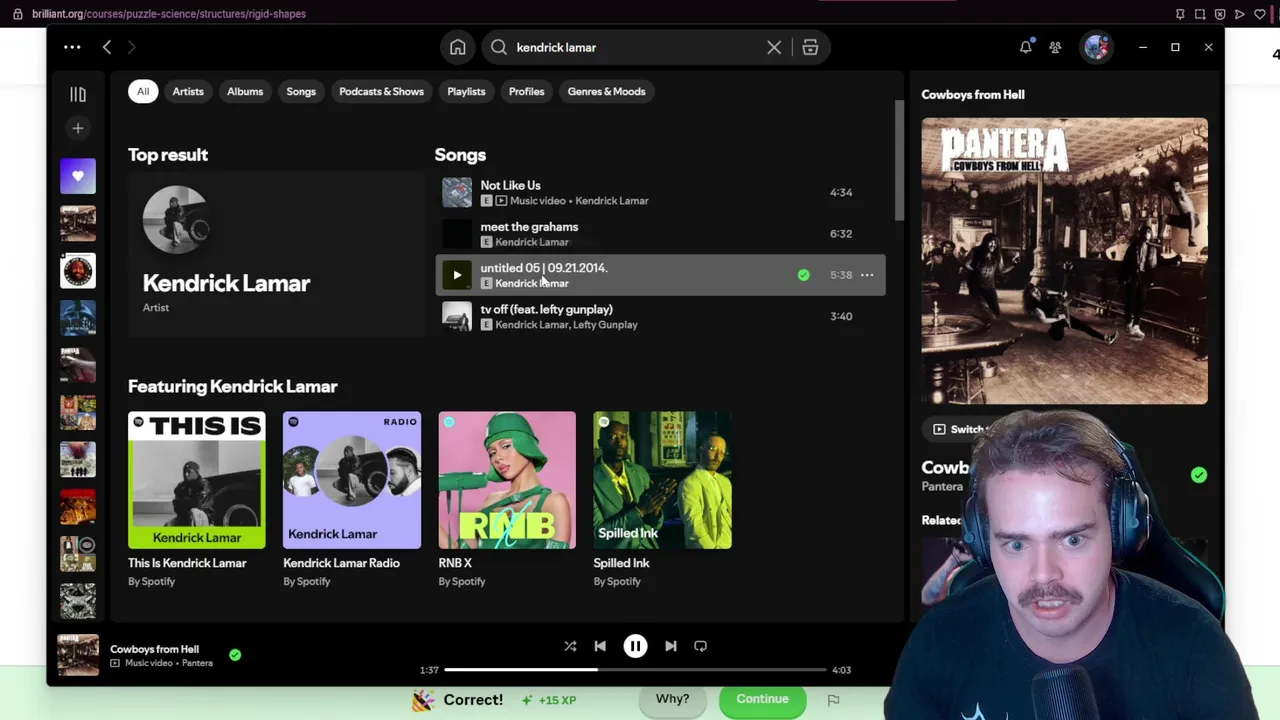Select the Artists filter chip
This screenshot has height=720, width=1280.
[x=188, y=91]
